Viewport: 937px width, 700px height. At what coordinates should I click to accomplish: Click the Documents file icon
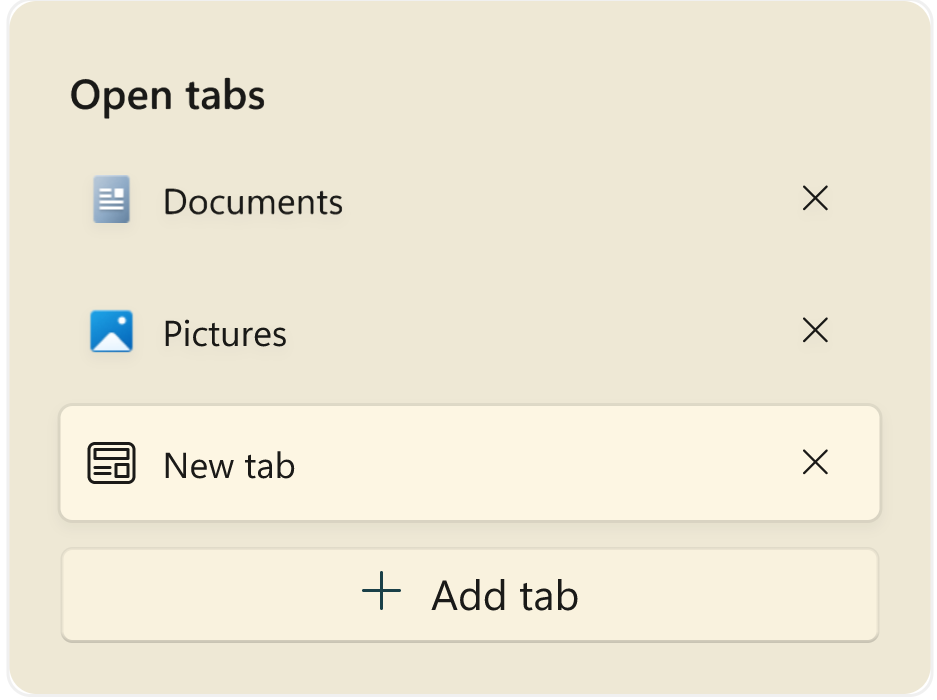[x=111, y=199]
